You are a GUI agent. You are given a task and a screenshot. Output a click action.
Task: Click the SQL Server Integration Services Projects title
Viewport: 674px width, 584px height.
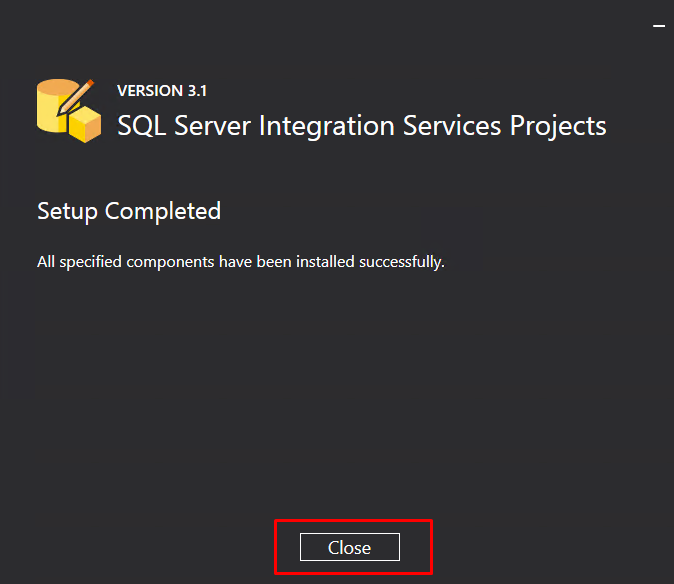361,126
